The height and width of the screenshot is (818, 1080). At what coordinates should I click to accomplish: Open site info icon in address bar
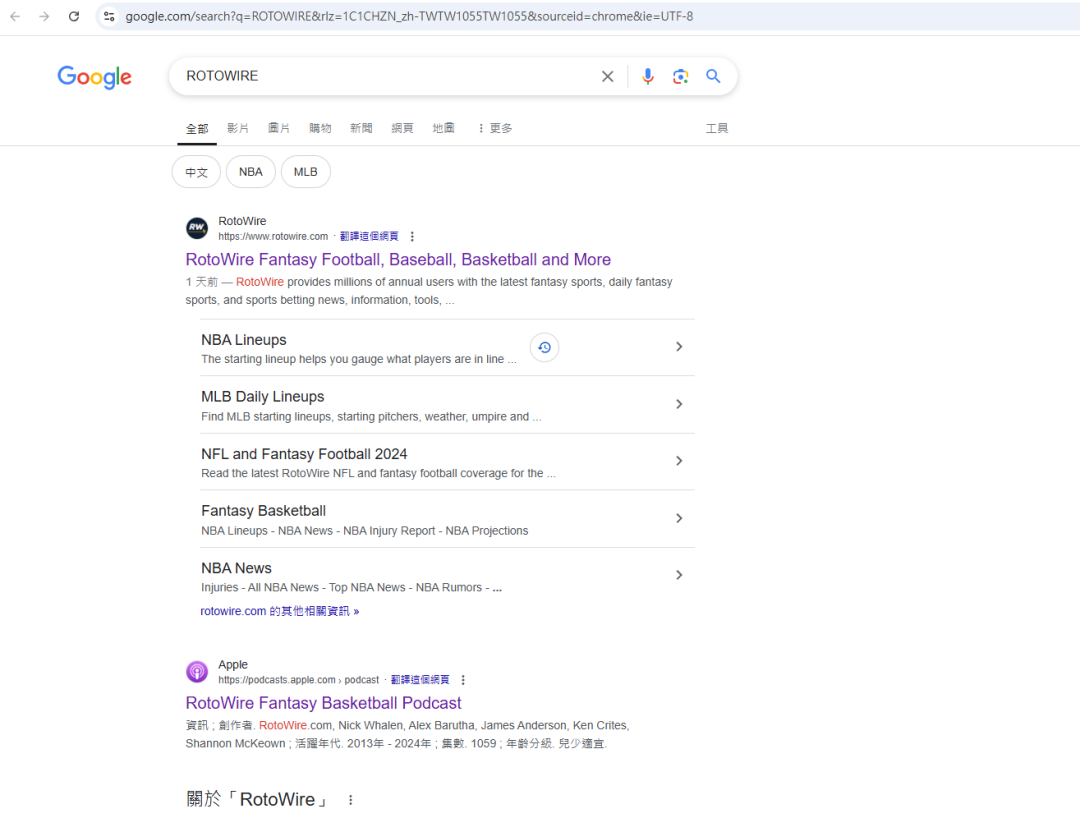point(109,17)
